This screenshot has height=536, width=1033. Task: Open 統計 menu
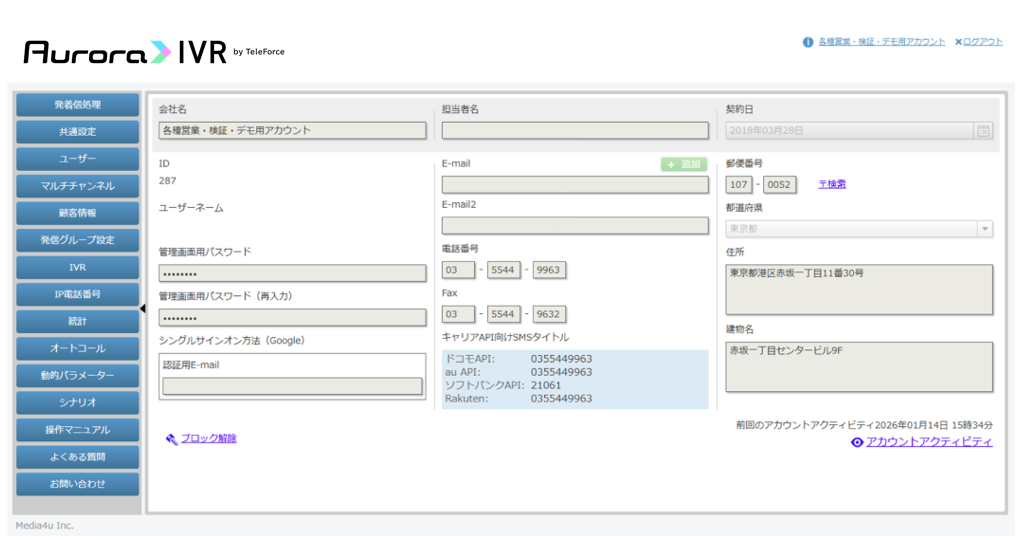(78, 321)
